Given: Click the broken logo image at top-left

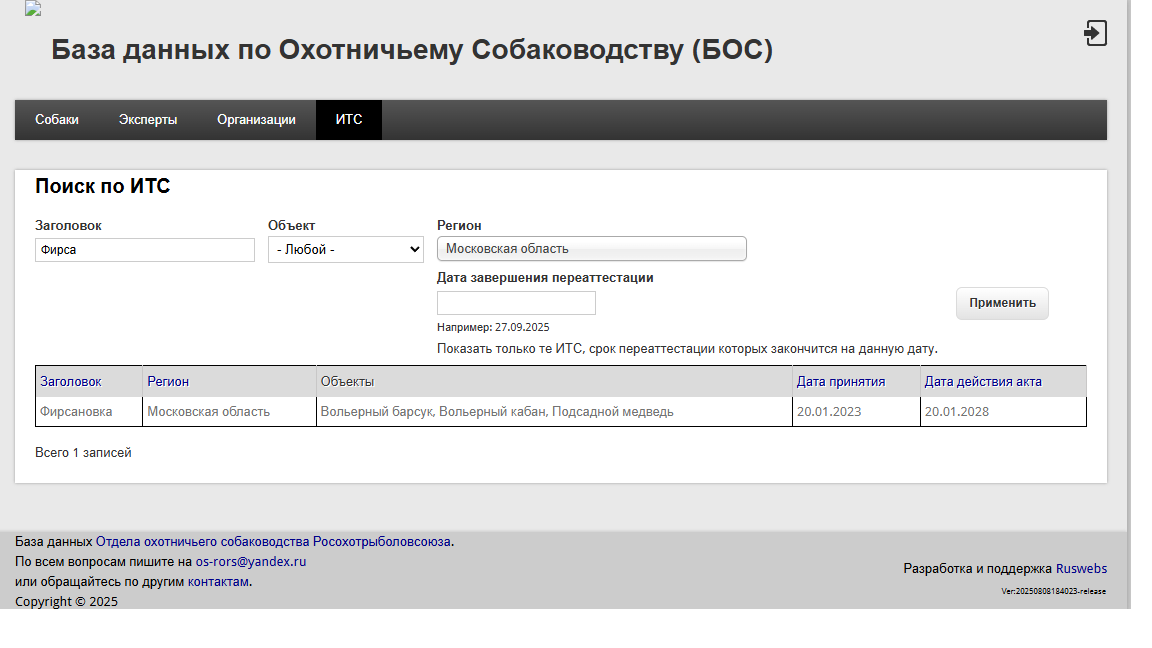Looking at the screenshot, I should coord(33,9).
